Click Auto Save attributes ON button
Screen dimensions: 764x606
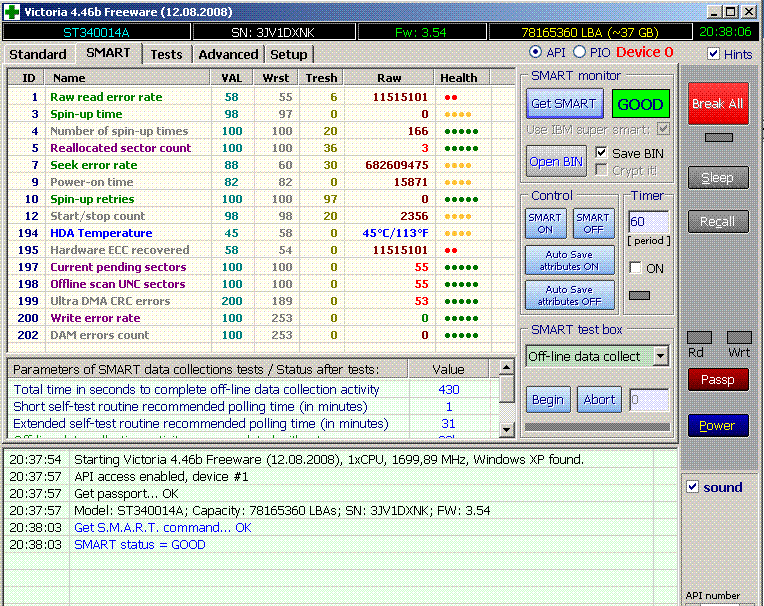coord(569,261)
